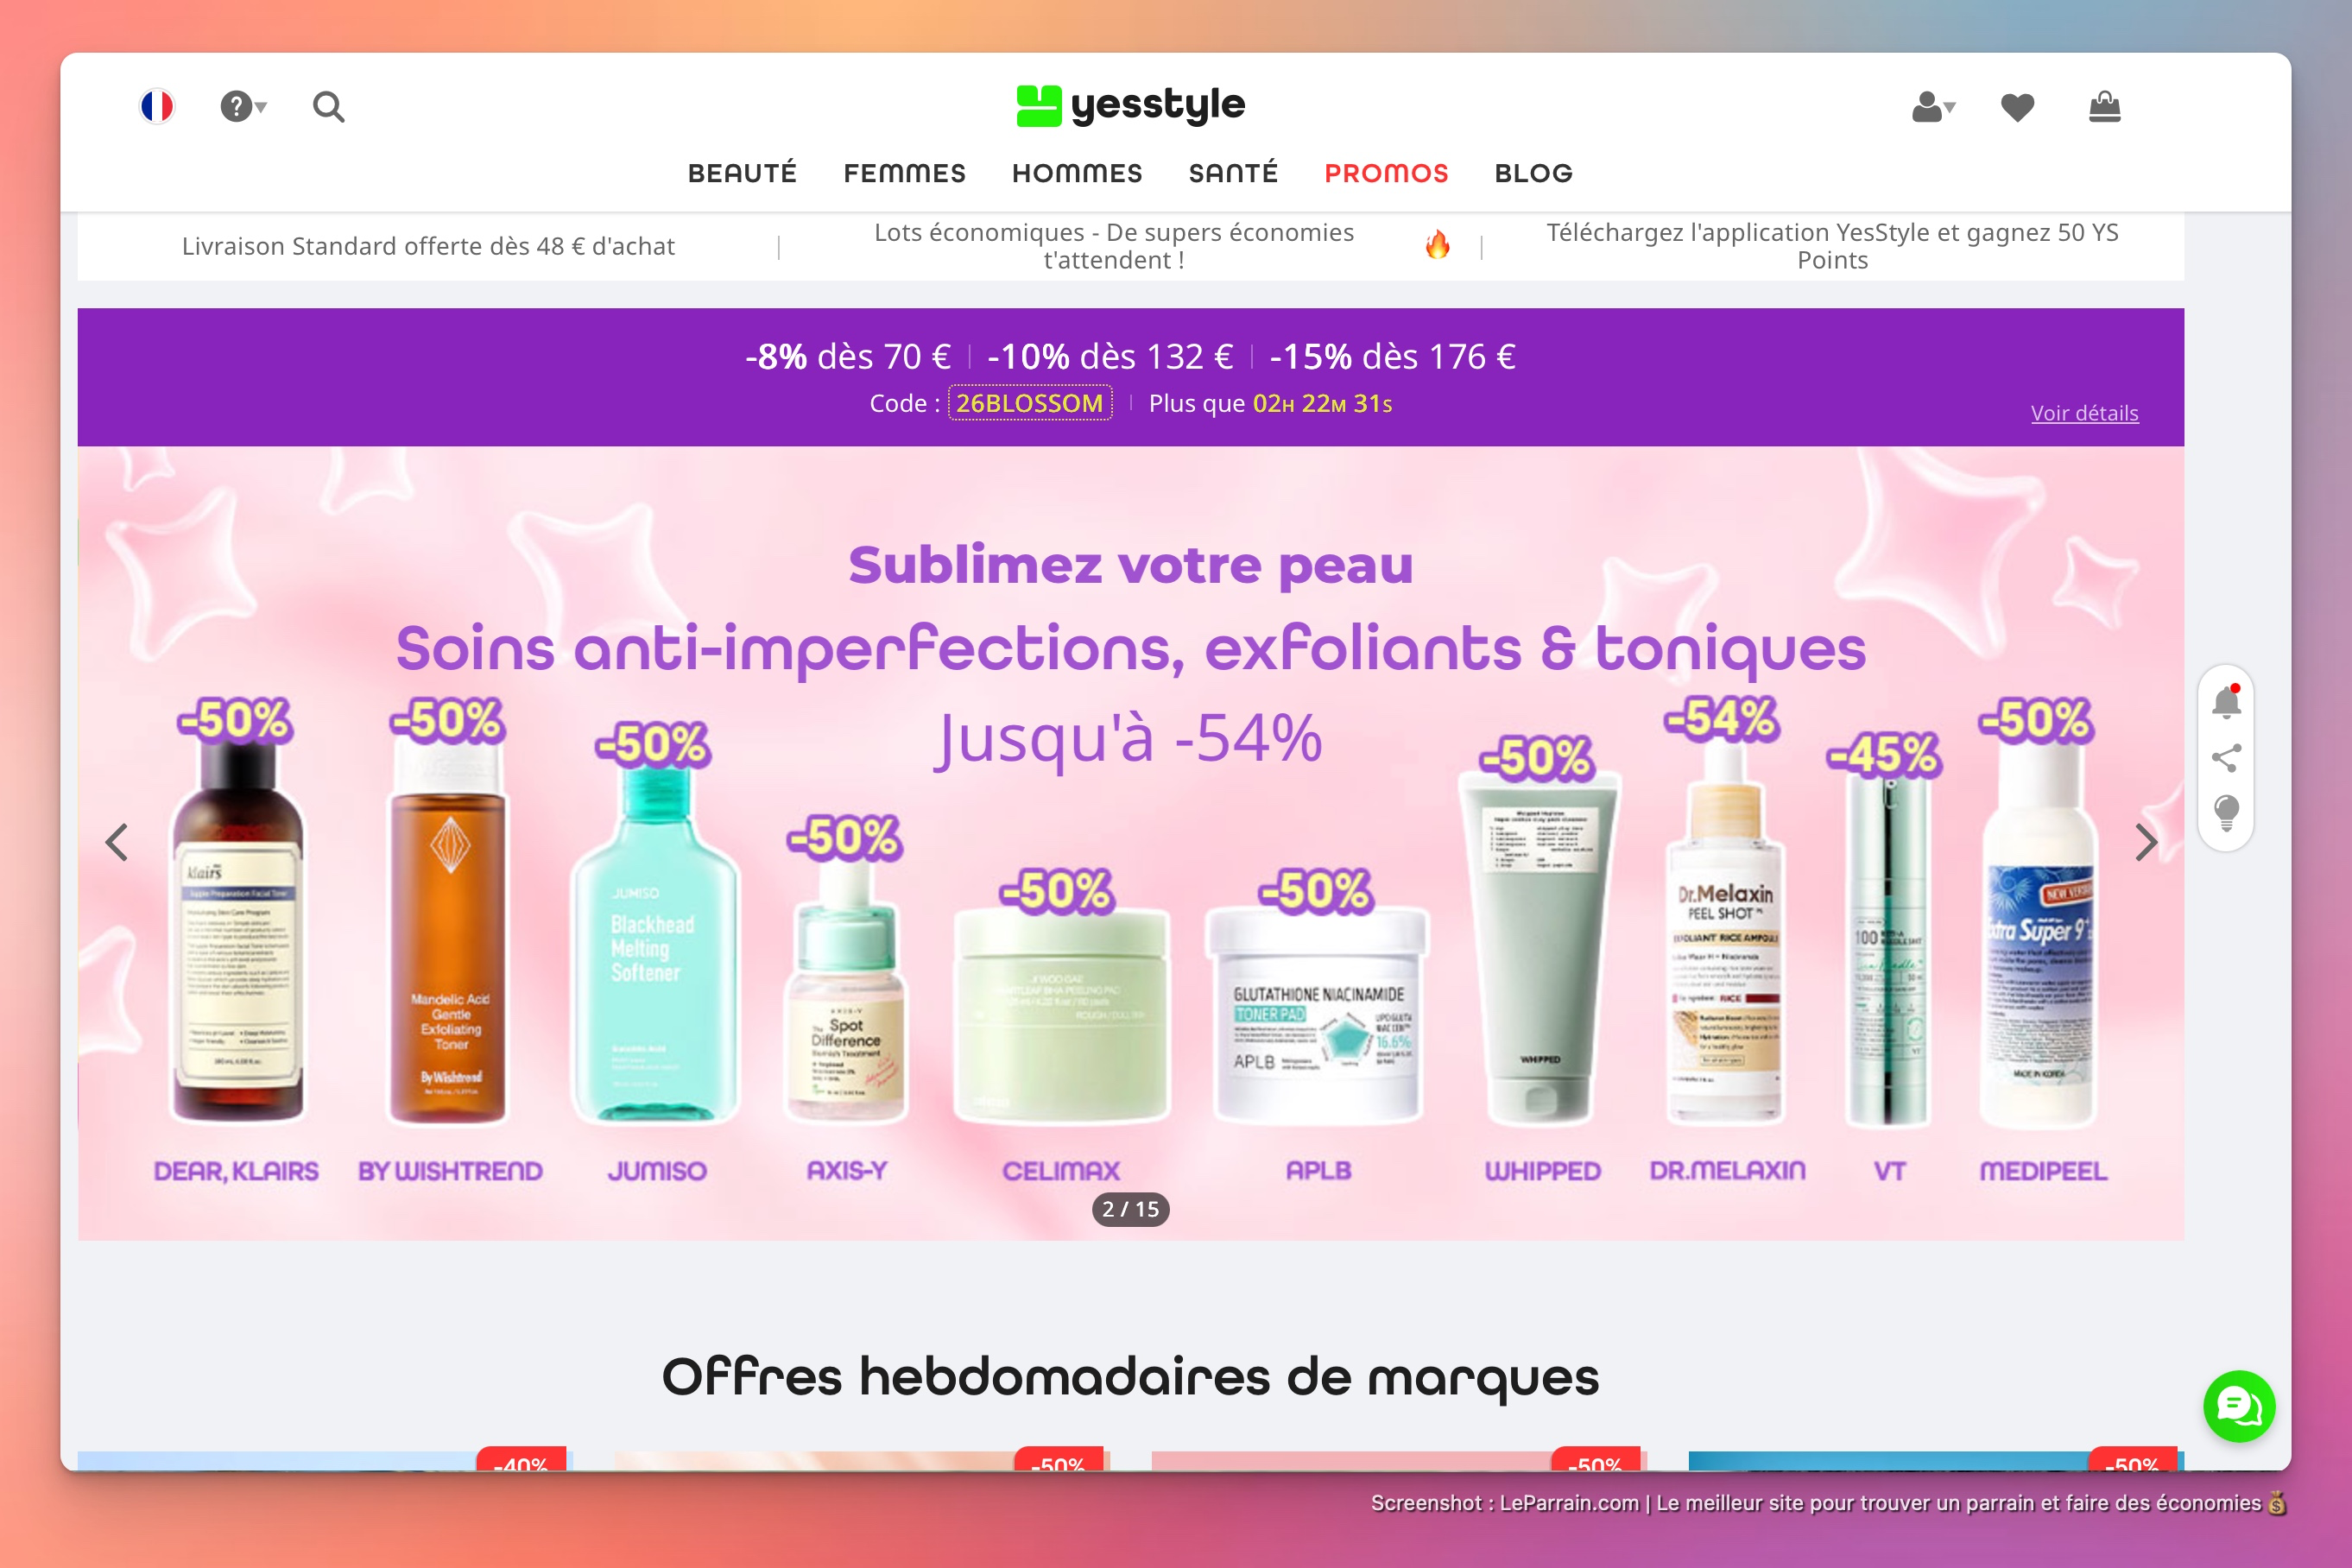Click the French flag language icon
The image size is (2352, 1568).
pos(157,106)
